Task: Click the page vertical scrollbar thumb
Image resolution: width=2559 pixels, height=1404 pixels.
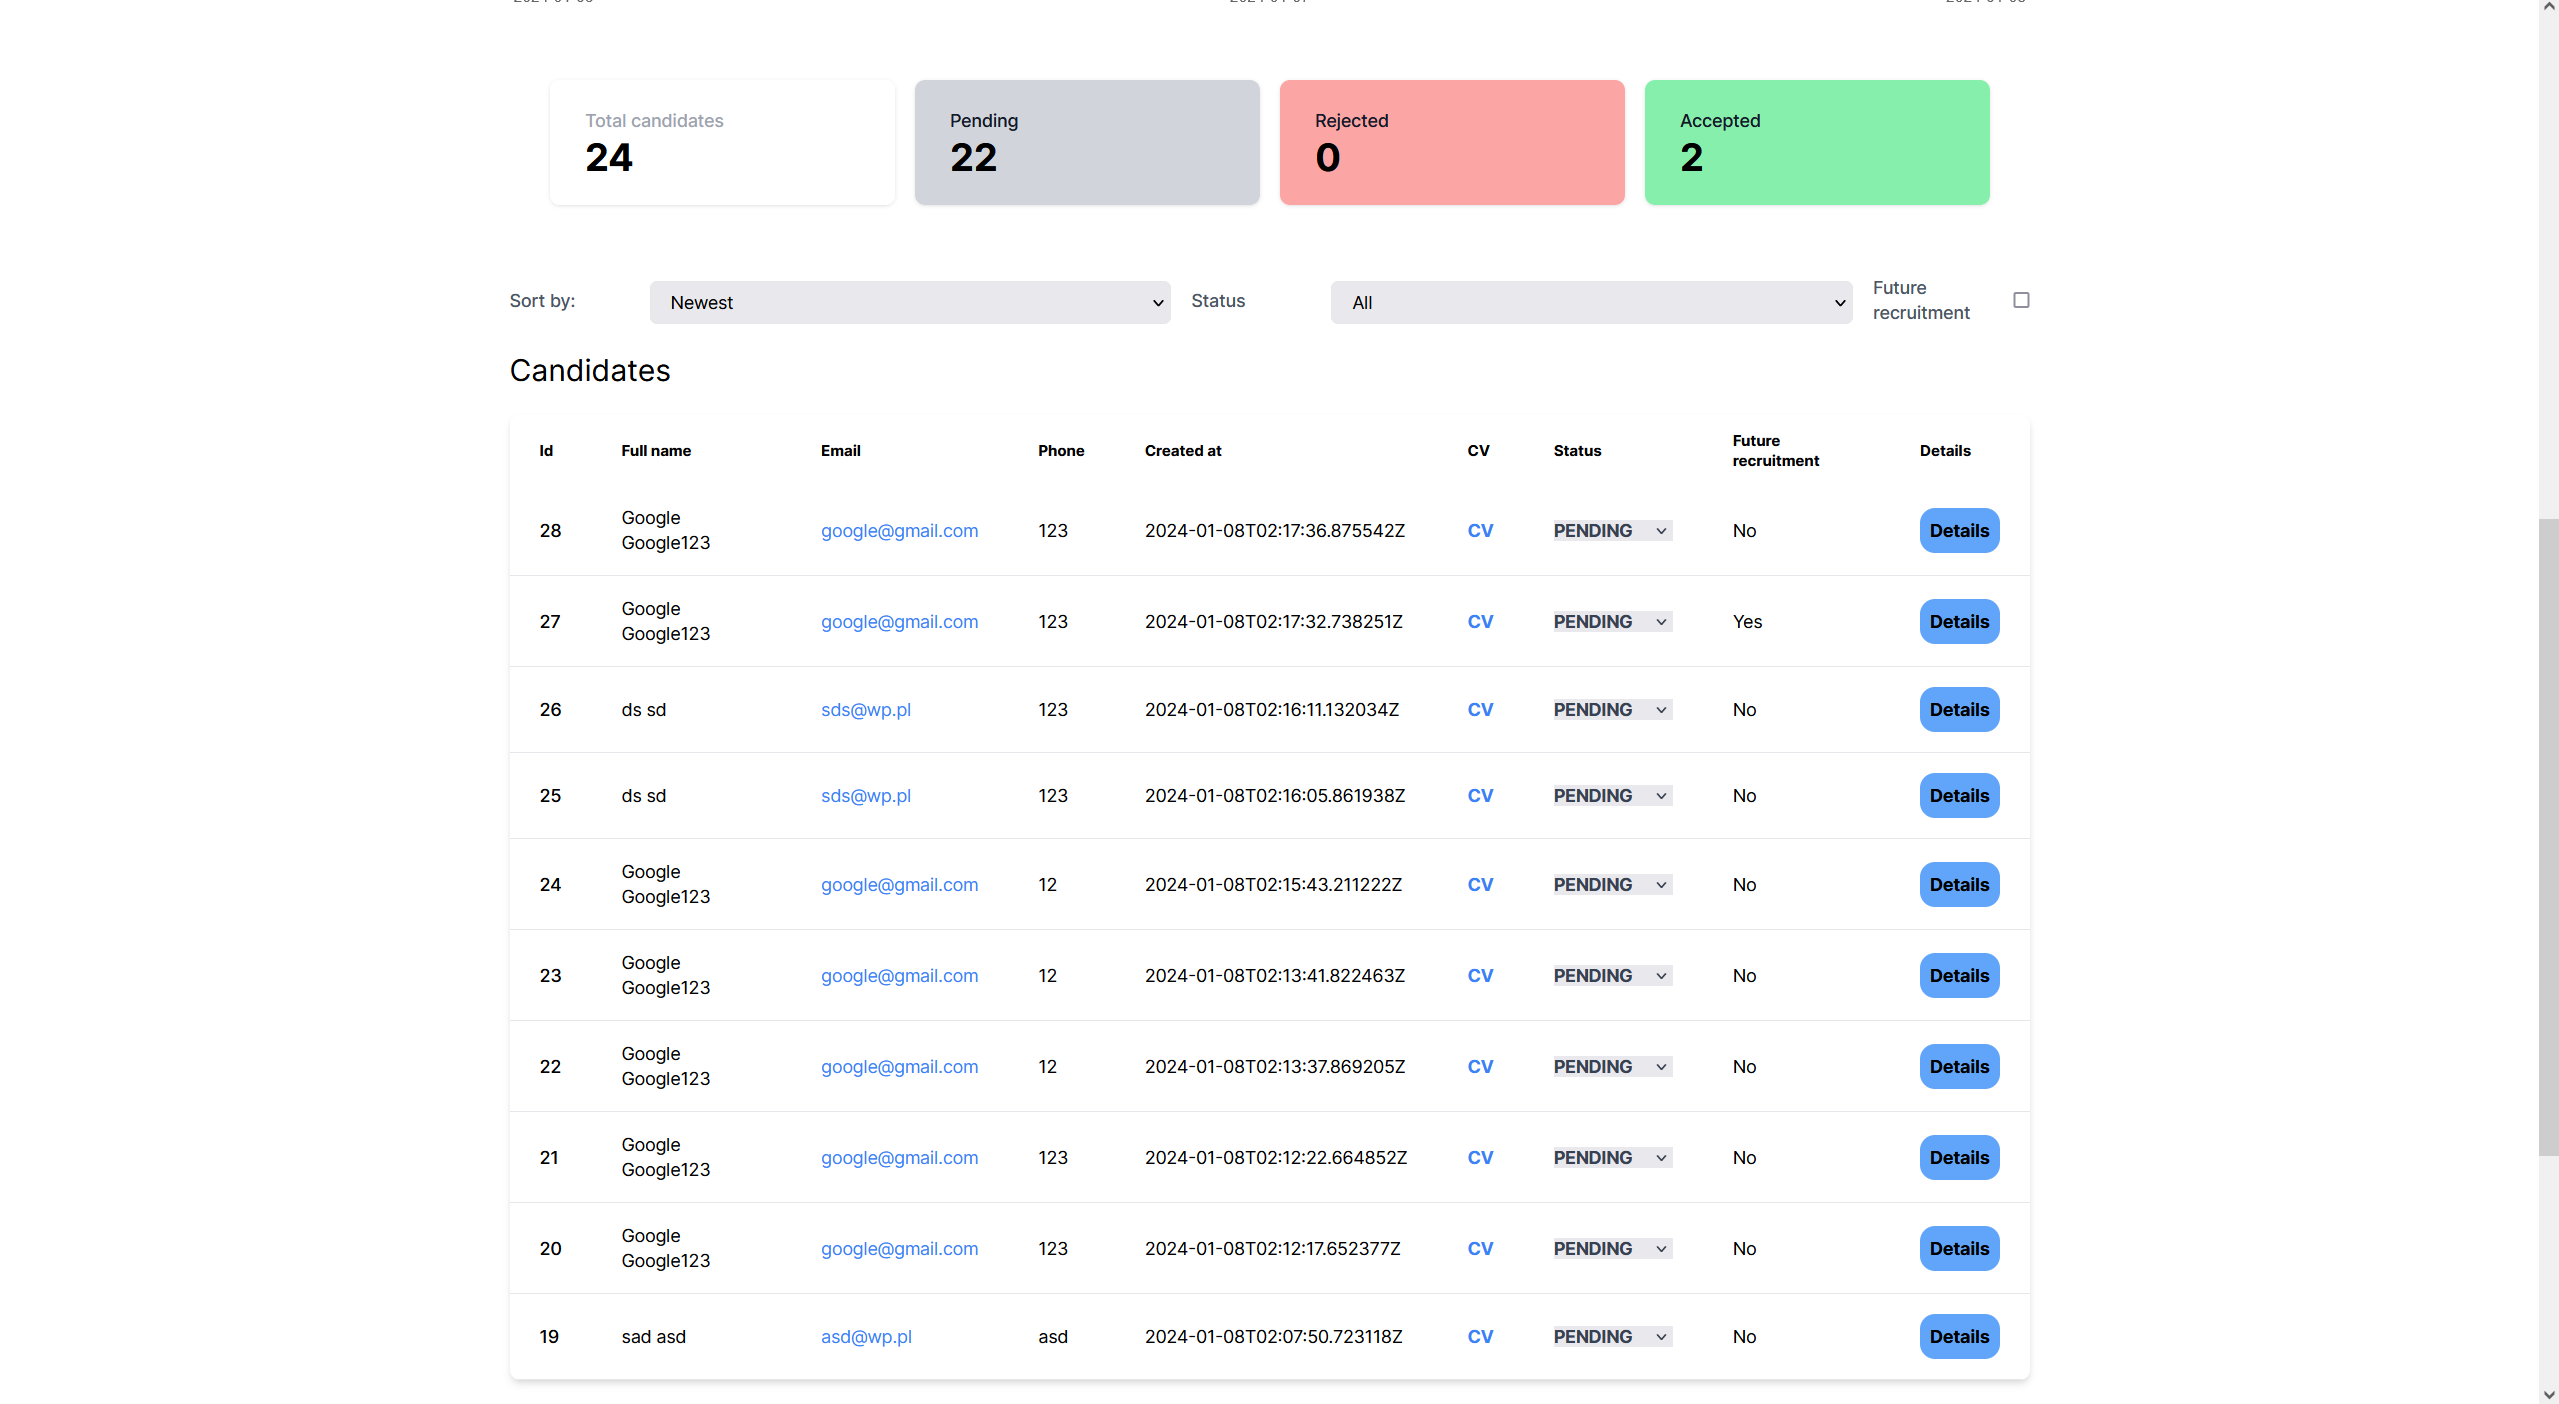Action: pos(2548,836)
